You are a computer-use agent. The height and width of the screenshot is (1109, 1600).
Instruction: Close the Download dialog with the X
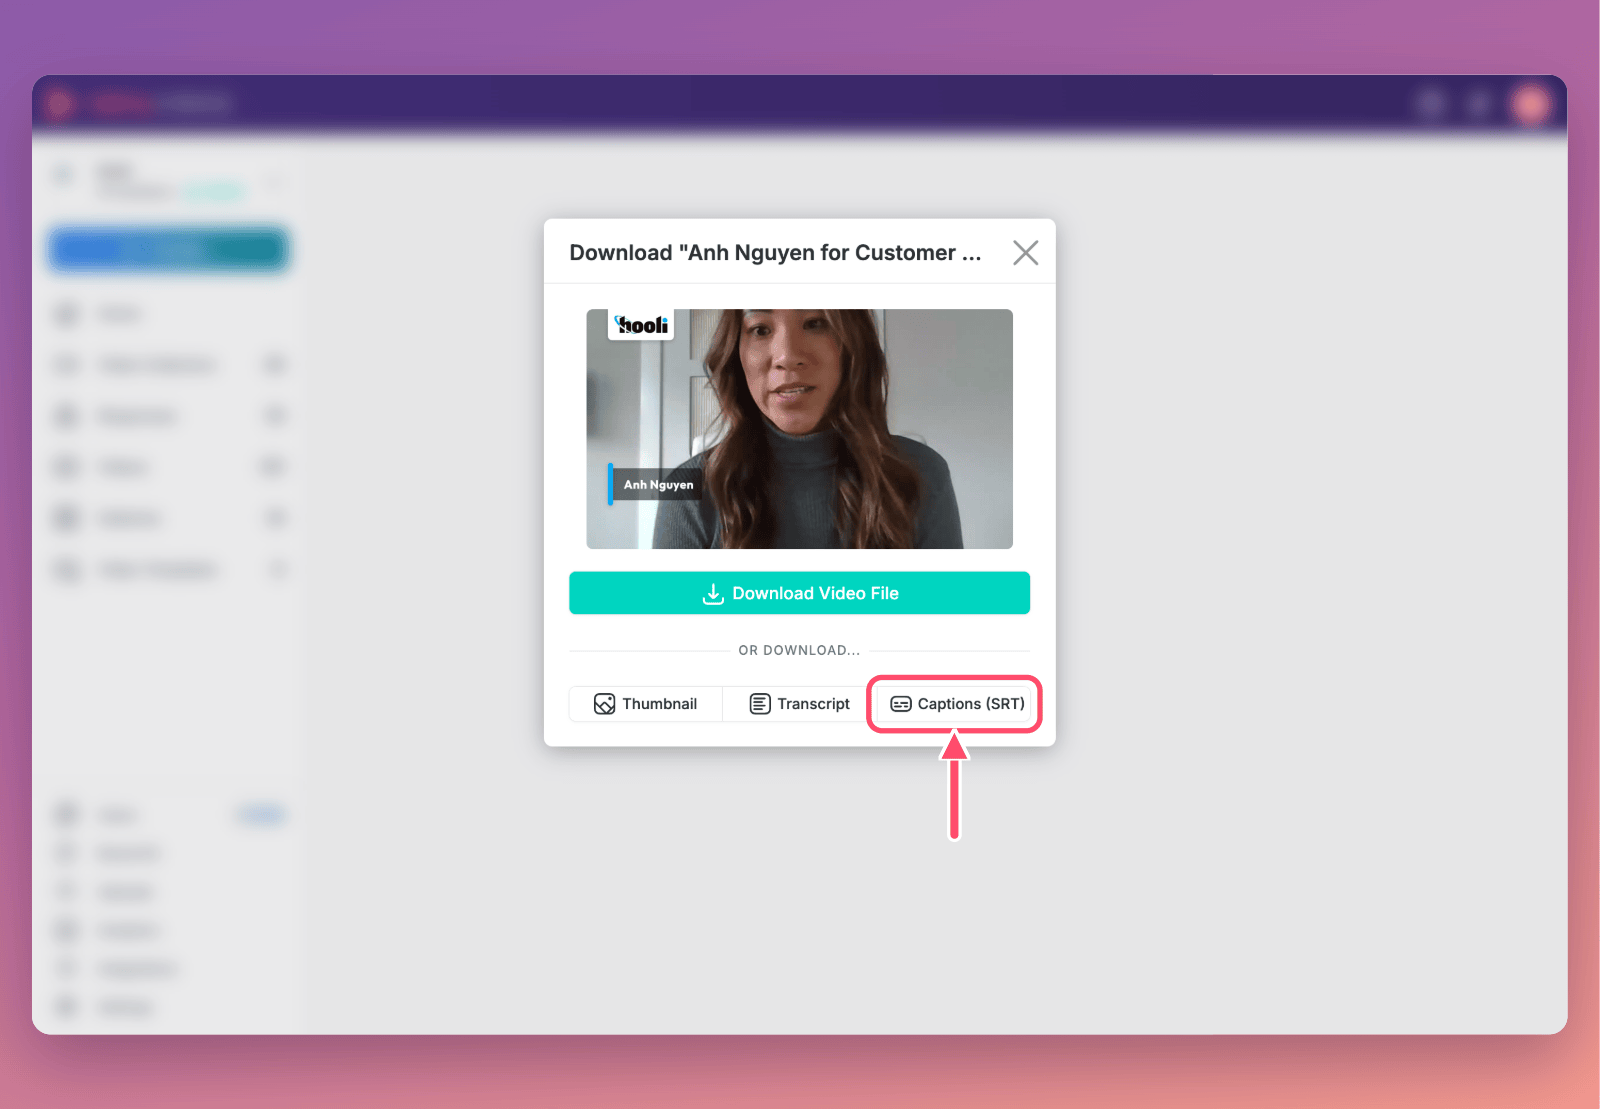(1025, 253)
